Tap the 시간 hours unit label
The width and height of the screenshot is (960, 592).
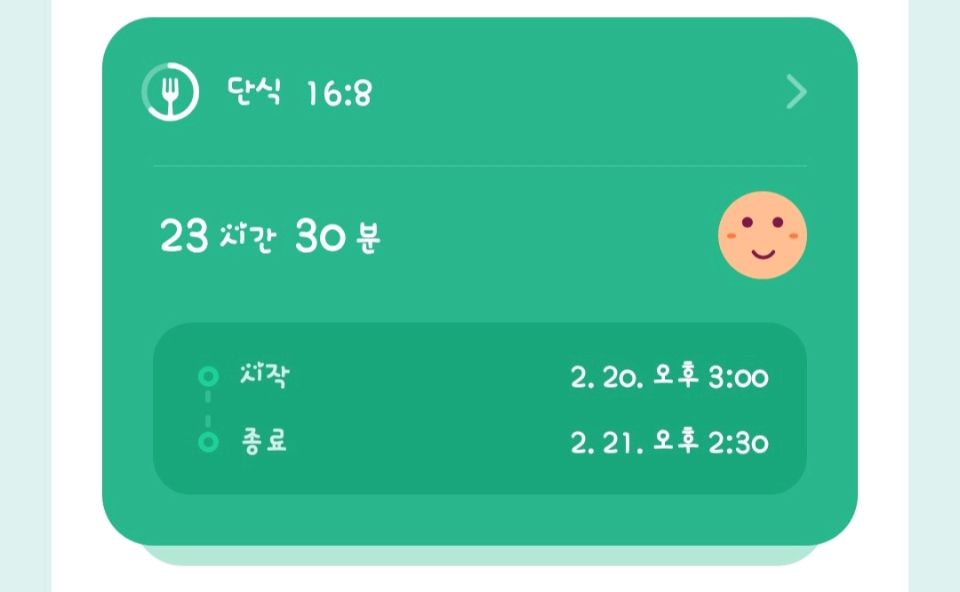pos(244,239)
